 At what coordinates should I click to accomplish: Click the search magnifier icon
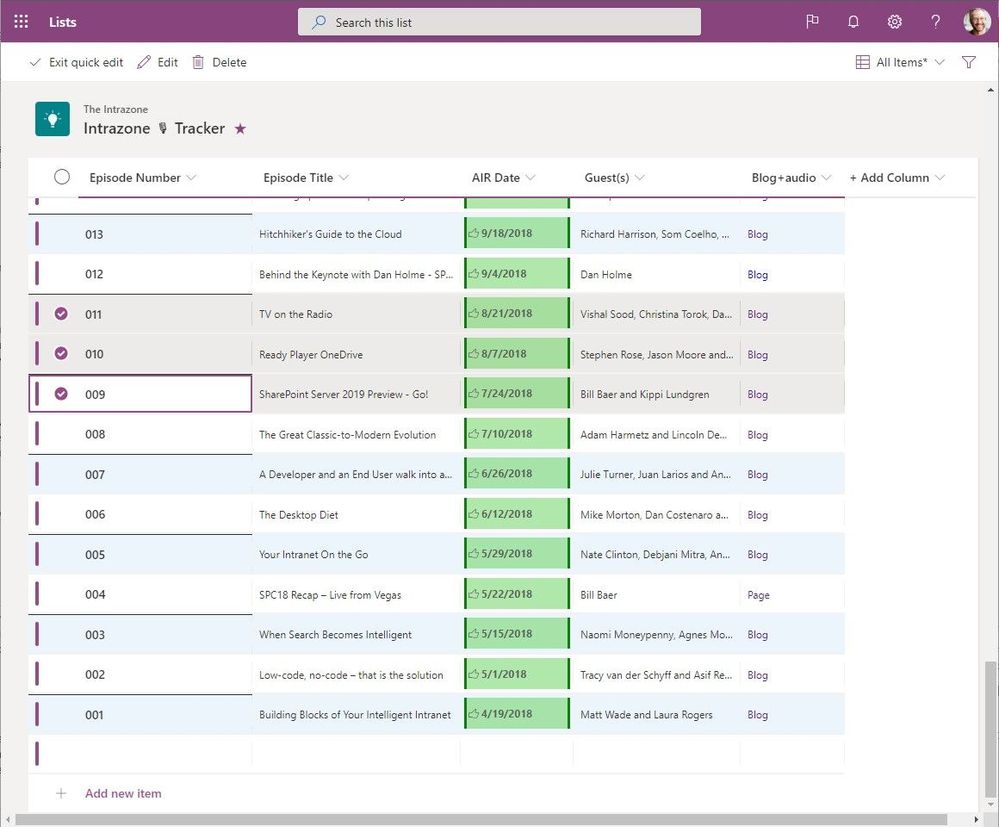[319, 22]
